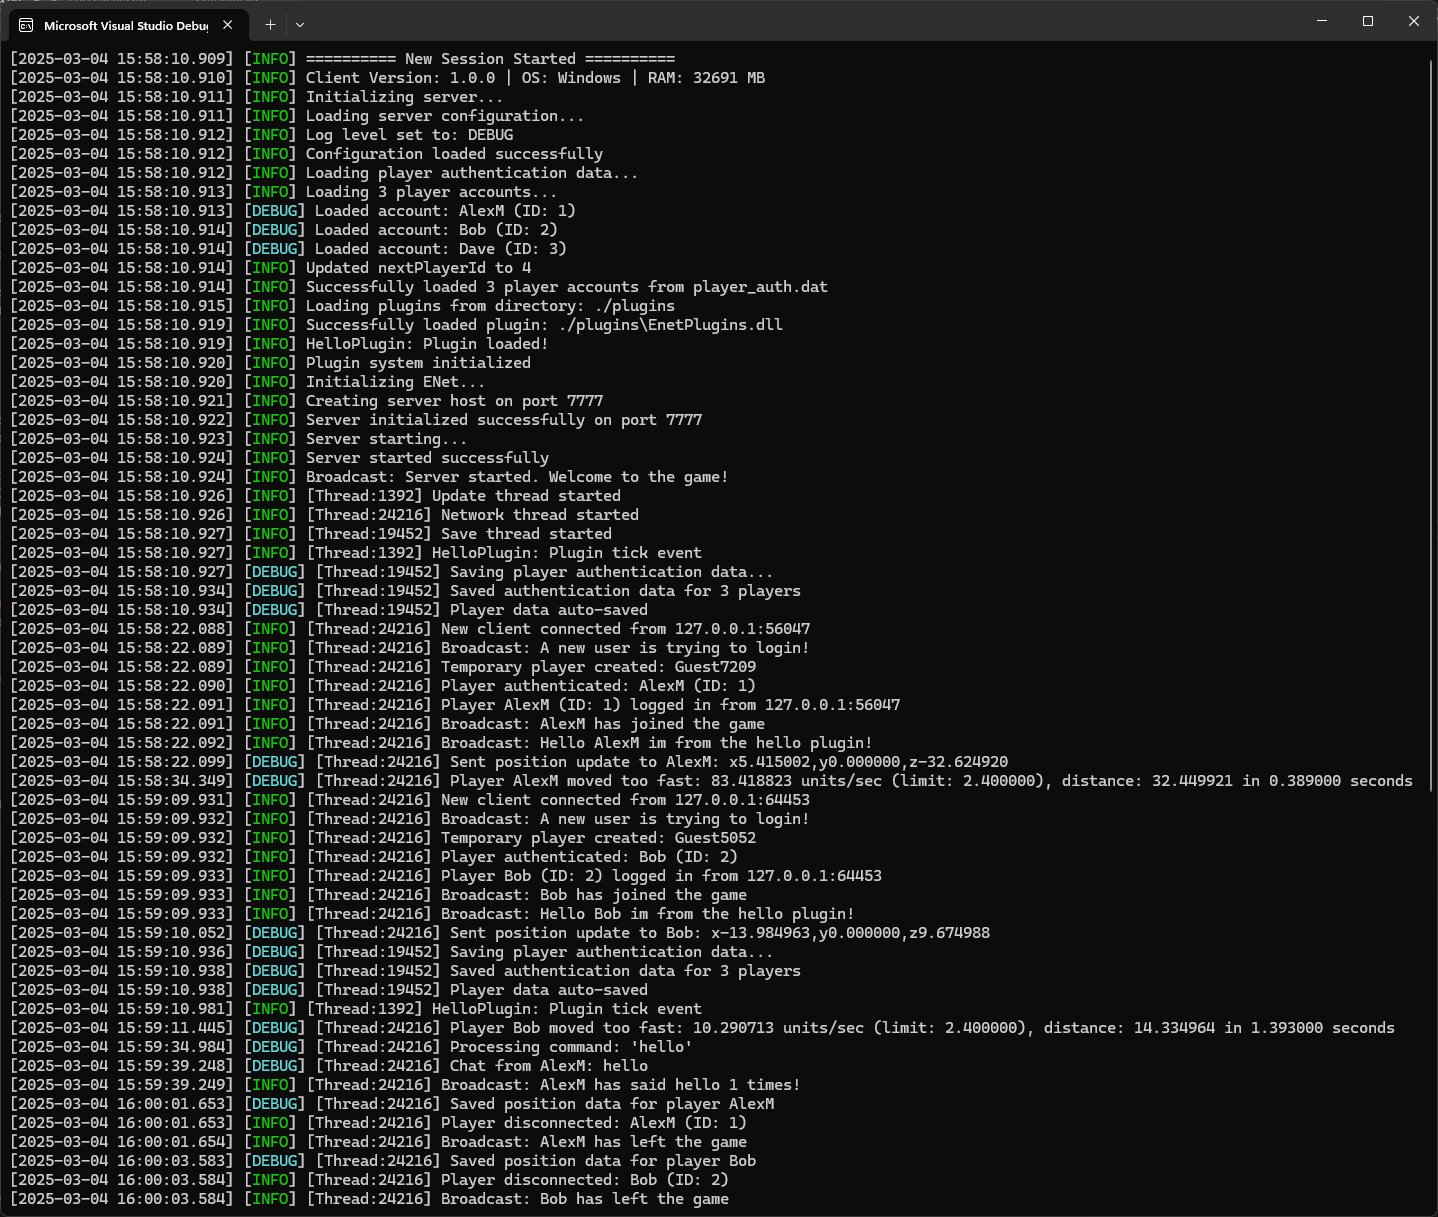Click 'Temporary player created: Guest7209' line

598,667
